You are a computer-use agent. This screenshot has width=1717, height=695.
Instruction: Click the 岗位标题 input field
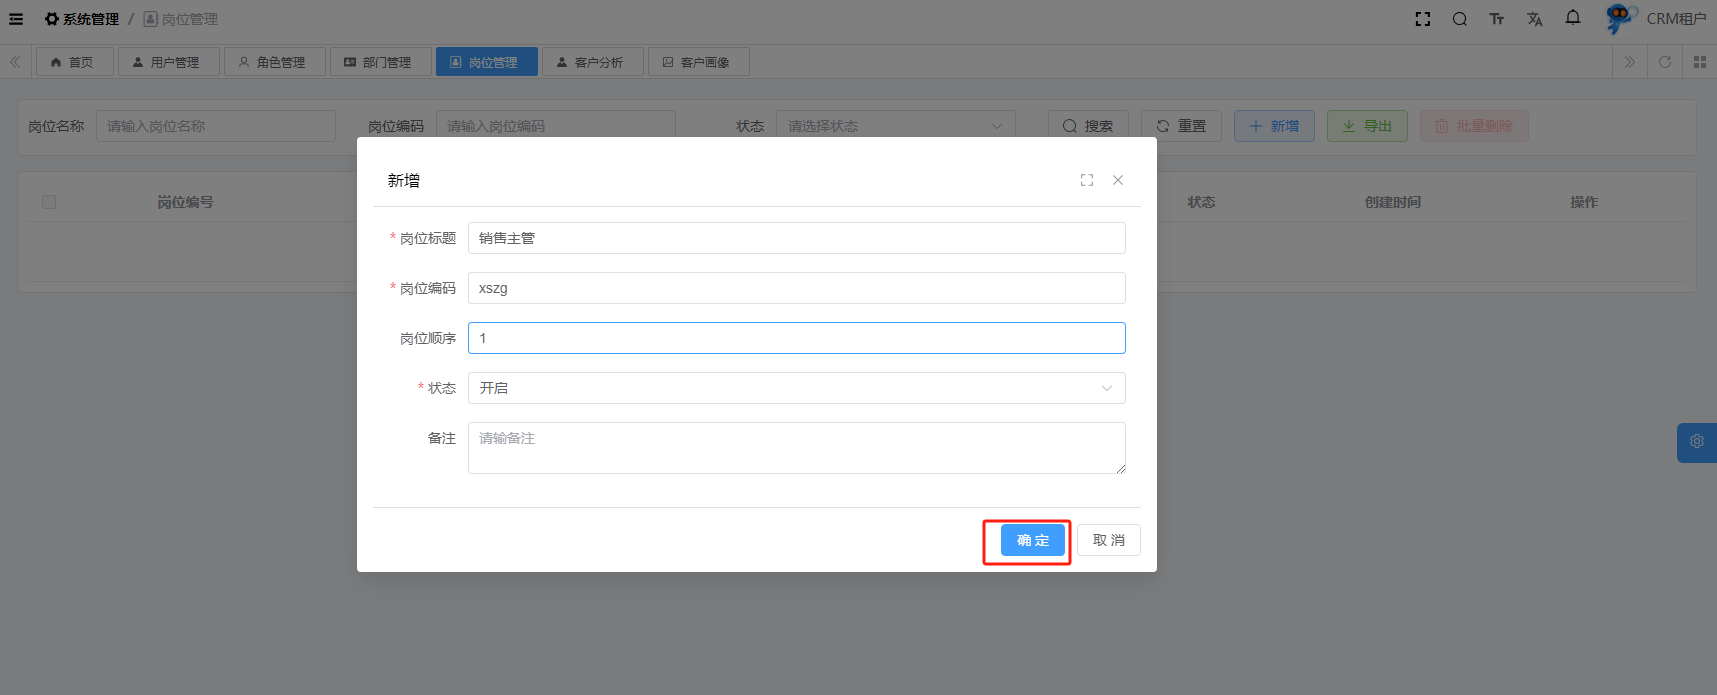coord(796,238)
